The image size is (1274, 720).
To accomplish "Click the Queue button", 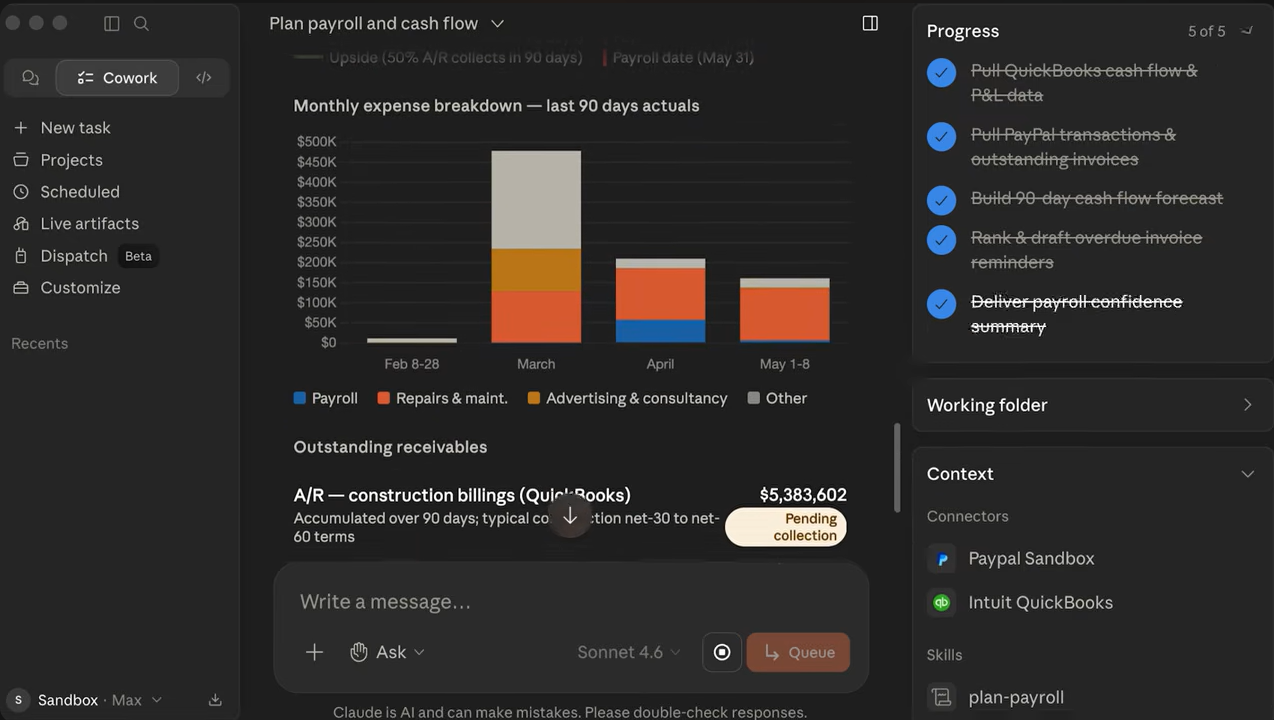I will (x=798, y=652).
